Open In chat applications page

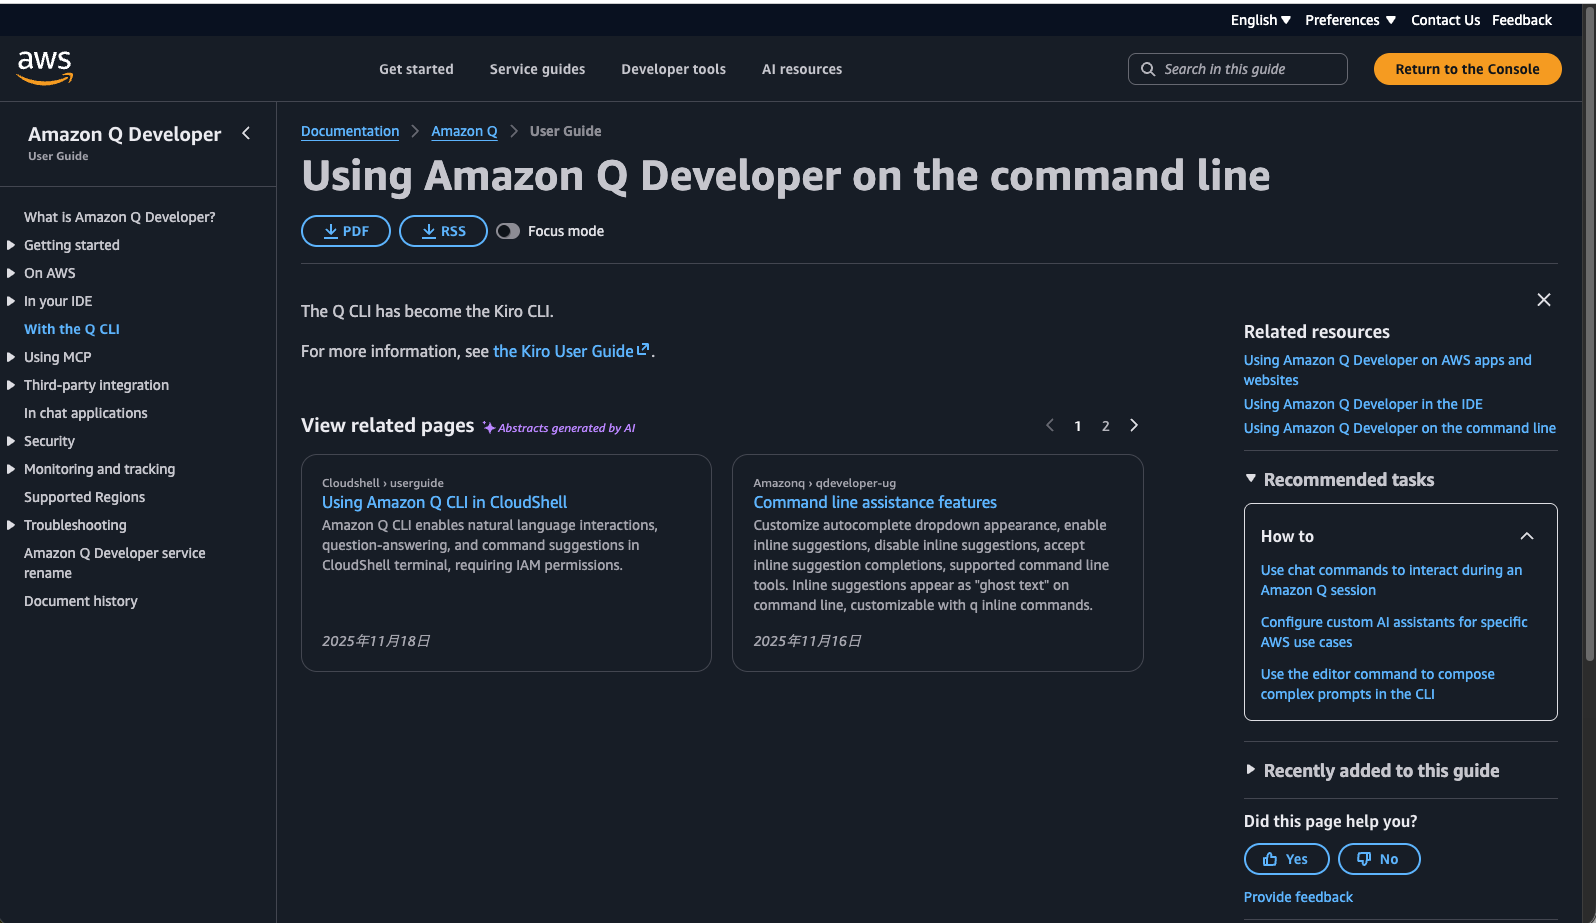click(x=86, y=413)
